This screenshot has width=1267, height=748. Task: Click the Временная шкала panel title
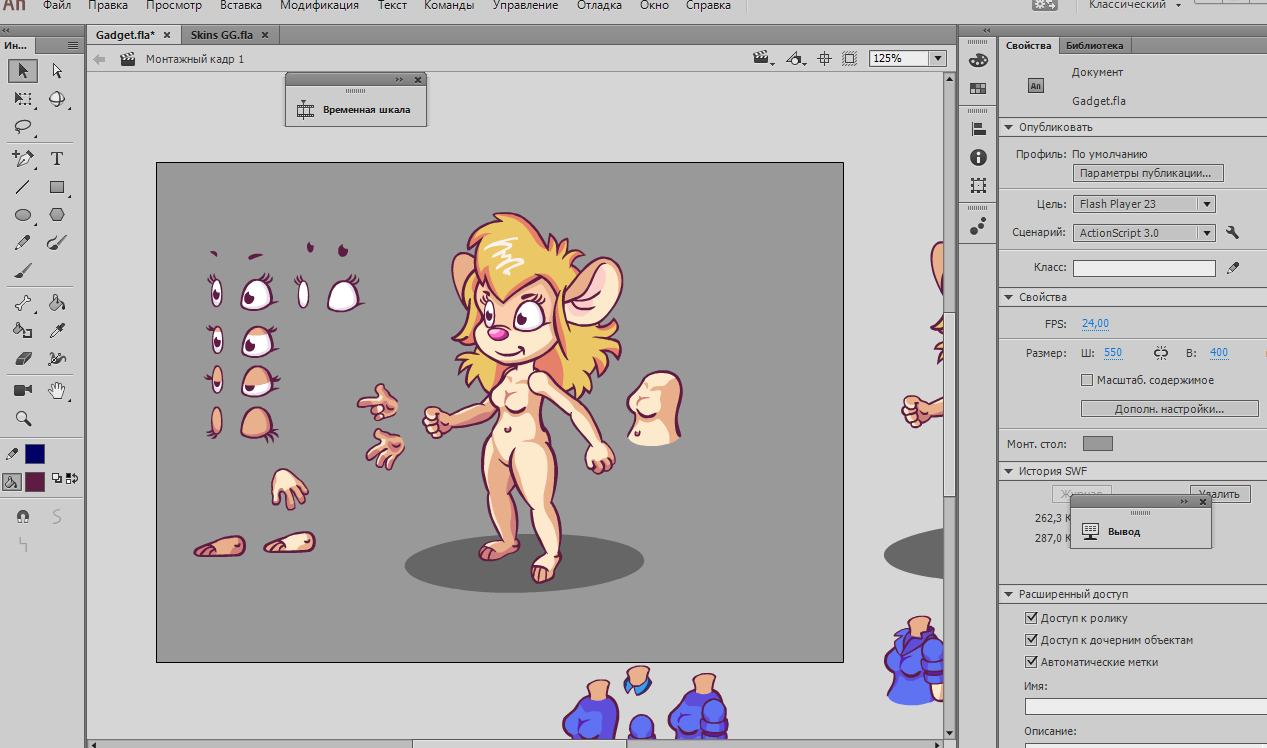tap(366, 110)
